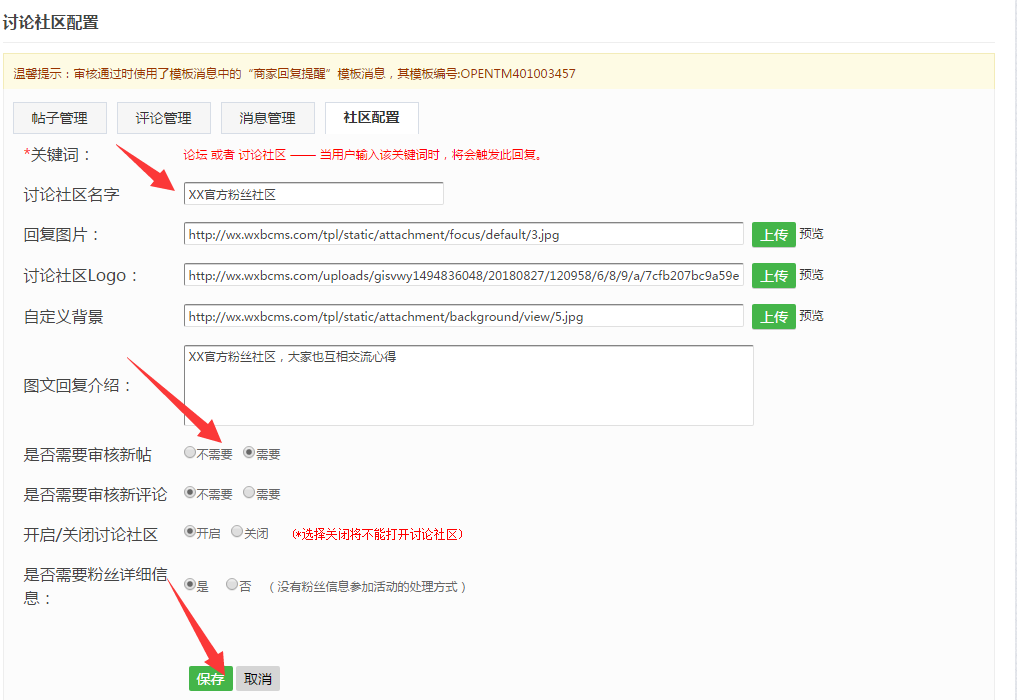The height and width of the screenshot is (700, 1017).
Task: Click 上传 button for 讨论社区Logo
Action: 773,274
